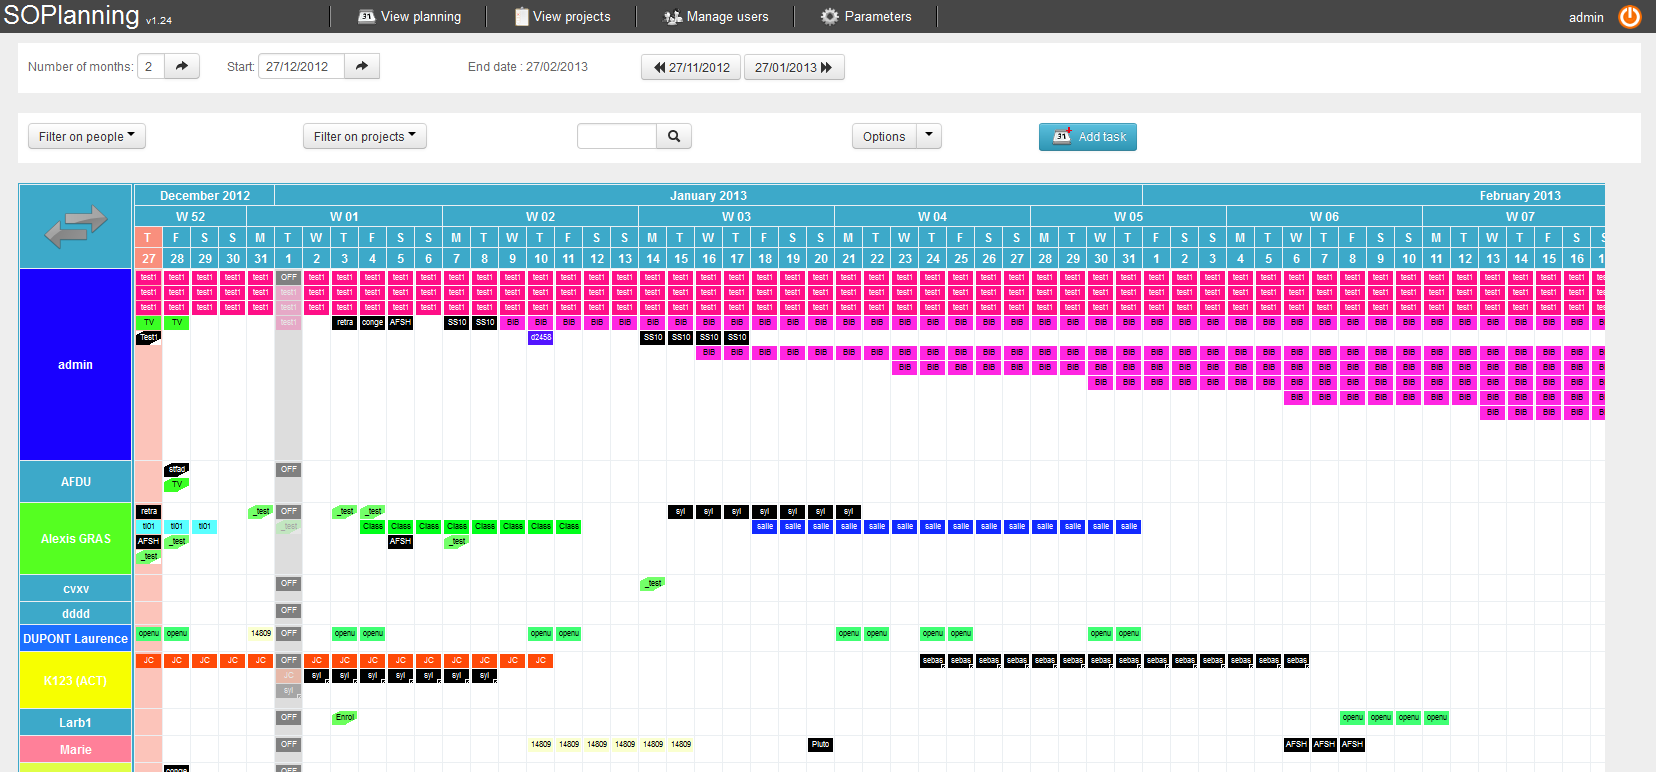Click the orange power logout icon
Image resolution: width=1656 pixels, height=772 pixels.
[1629, 17]
